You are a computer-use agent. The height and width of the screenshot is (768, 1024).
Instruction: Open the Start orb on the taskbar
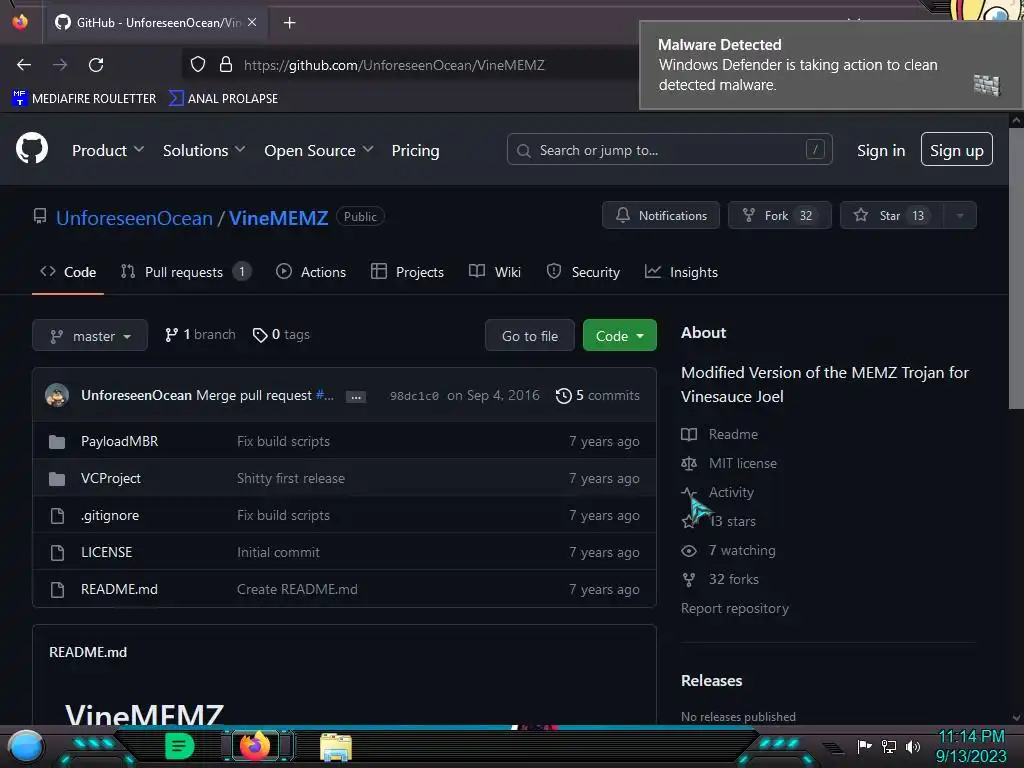pos(26,746)
